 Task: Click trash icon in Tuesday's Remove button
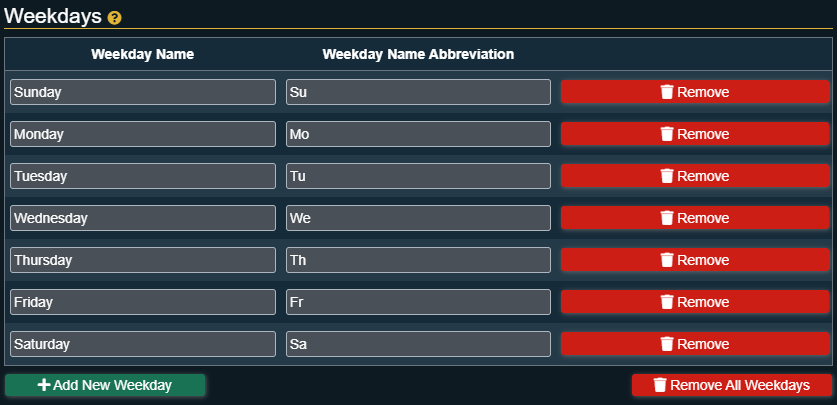pyautogui.click(x=667, y=176)
